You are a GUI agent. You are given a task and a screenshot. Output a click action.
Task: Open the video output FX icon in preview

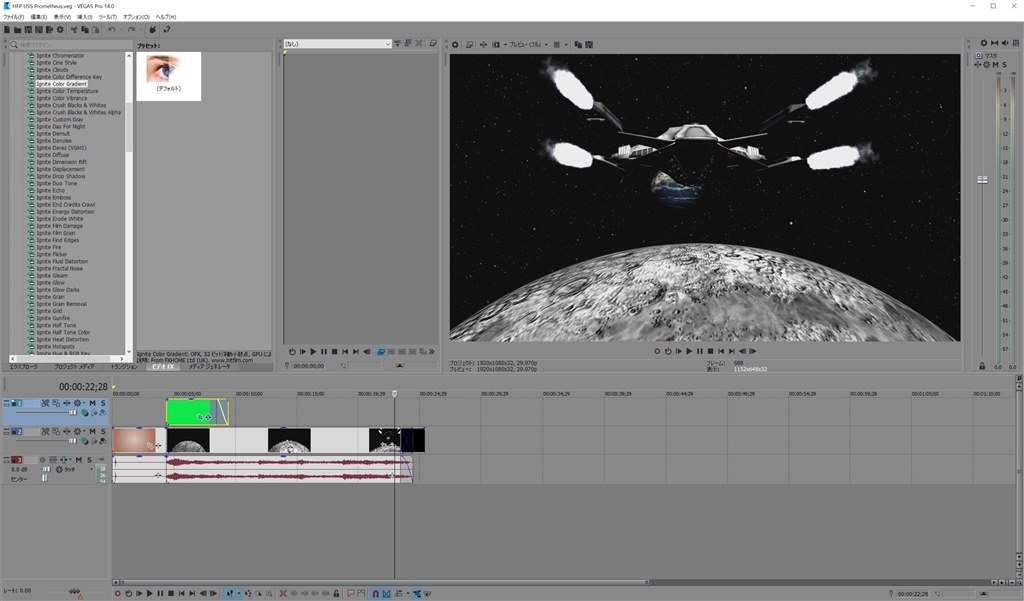[x=483, y=44]
